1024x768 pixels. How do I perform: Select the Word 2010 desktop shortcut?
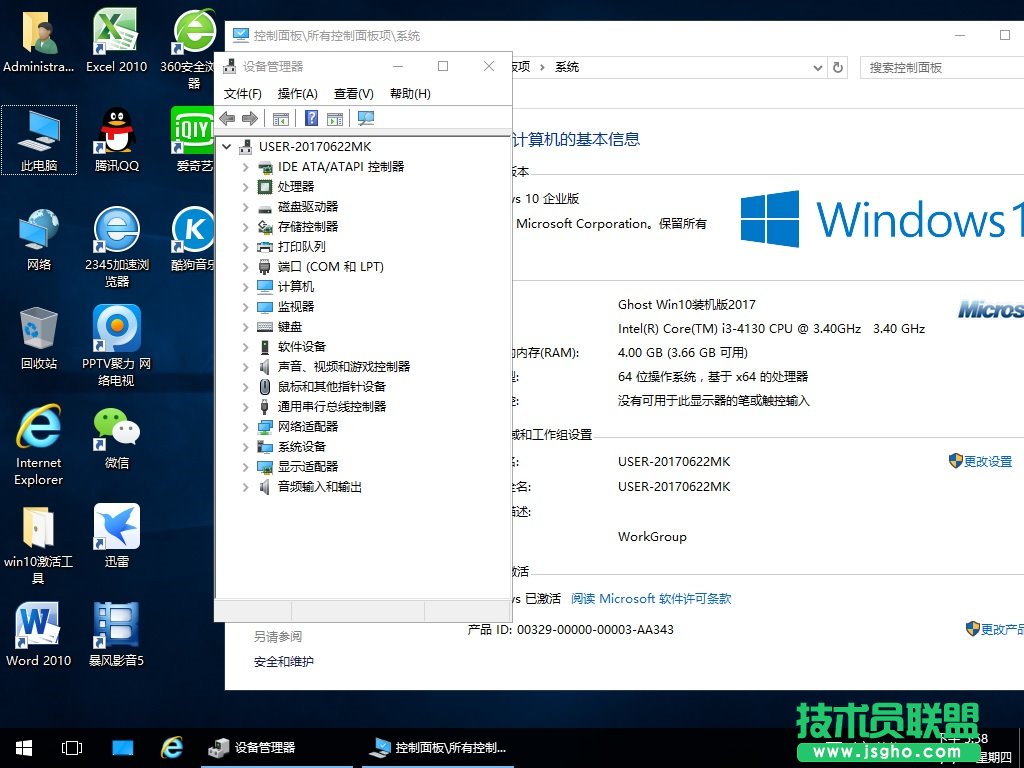[x=39, y=635]
